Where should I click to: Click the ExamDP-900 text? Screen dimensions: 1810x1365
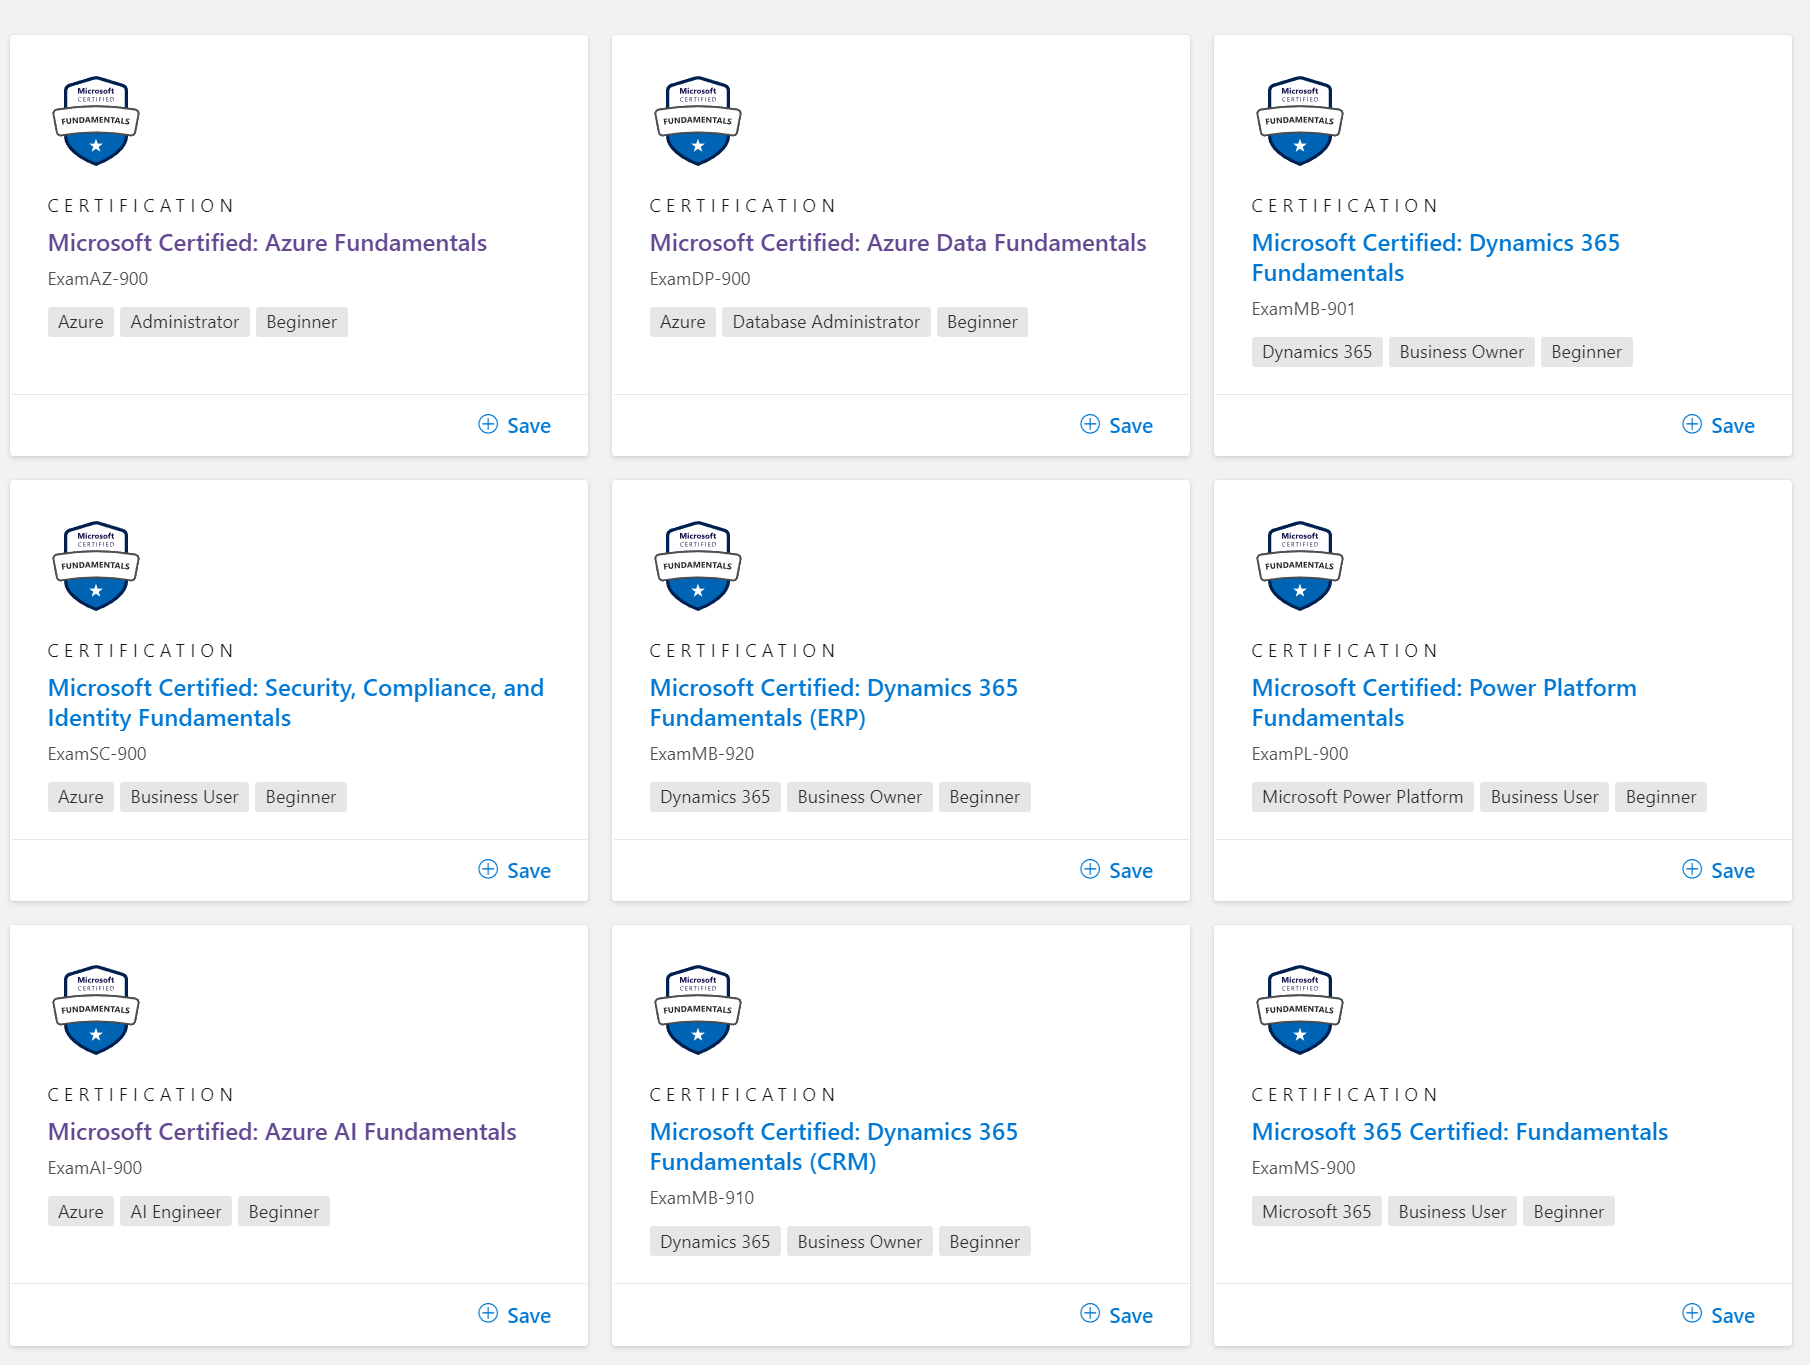[700, 279]
